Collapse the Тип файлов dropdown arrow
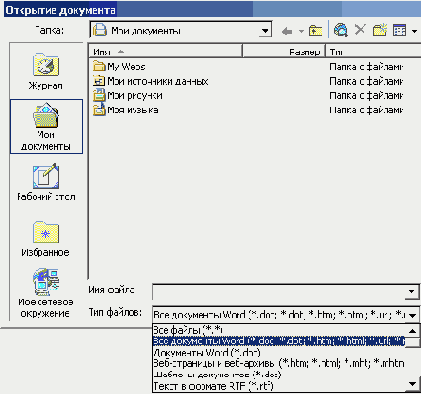Image resolution: width=421 pixels, height=394 pixels. coord(413,315)
